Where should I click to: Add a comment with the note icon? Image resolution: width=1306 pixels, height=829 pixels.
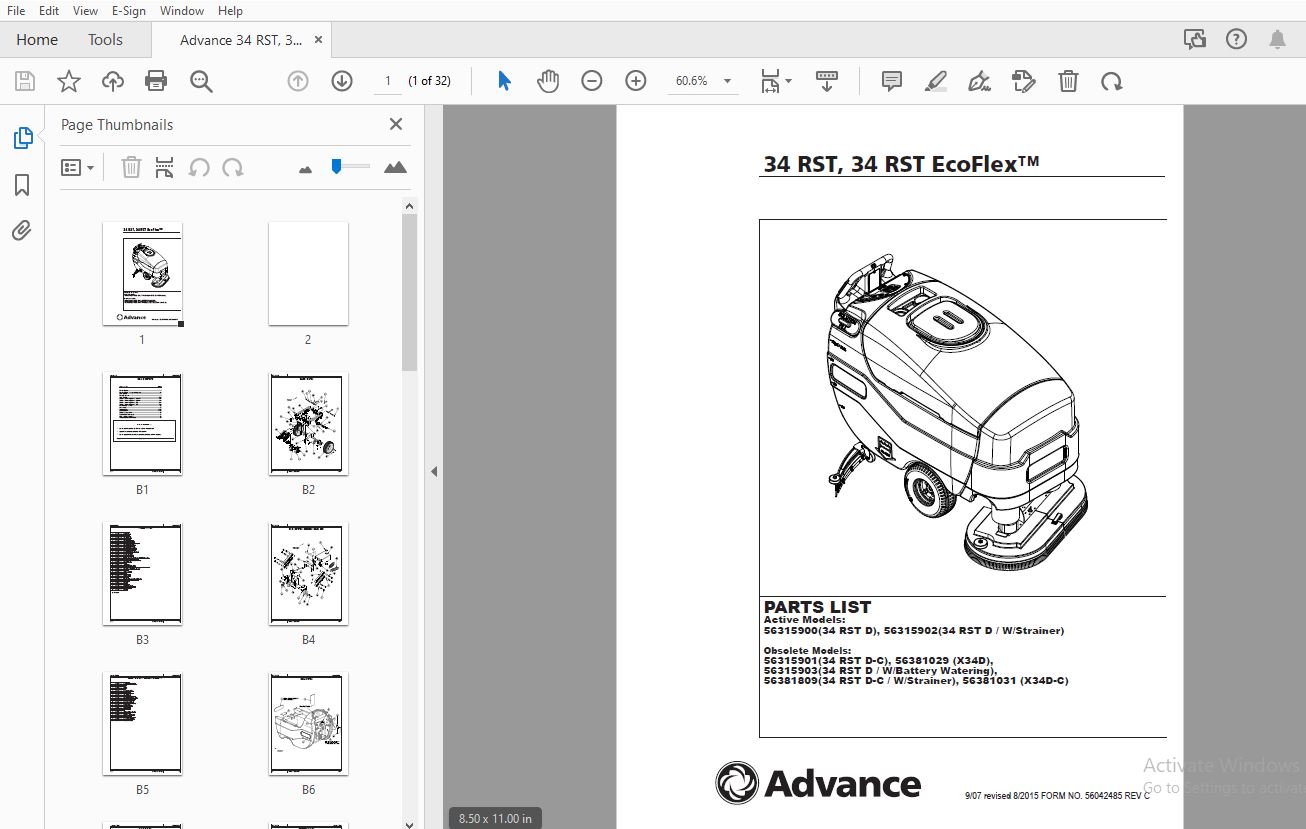click(892, 81)
